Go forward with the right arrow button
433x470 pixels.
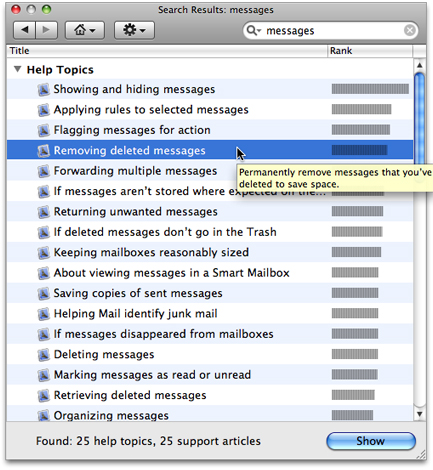click(x=46, y=30)
